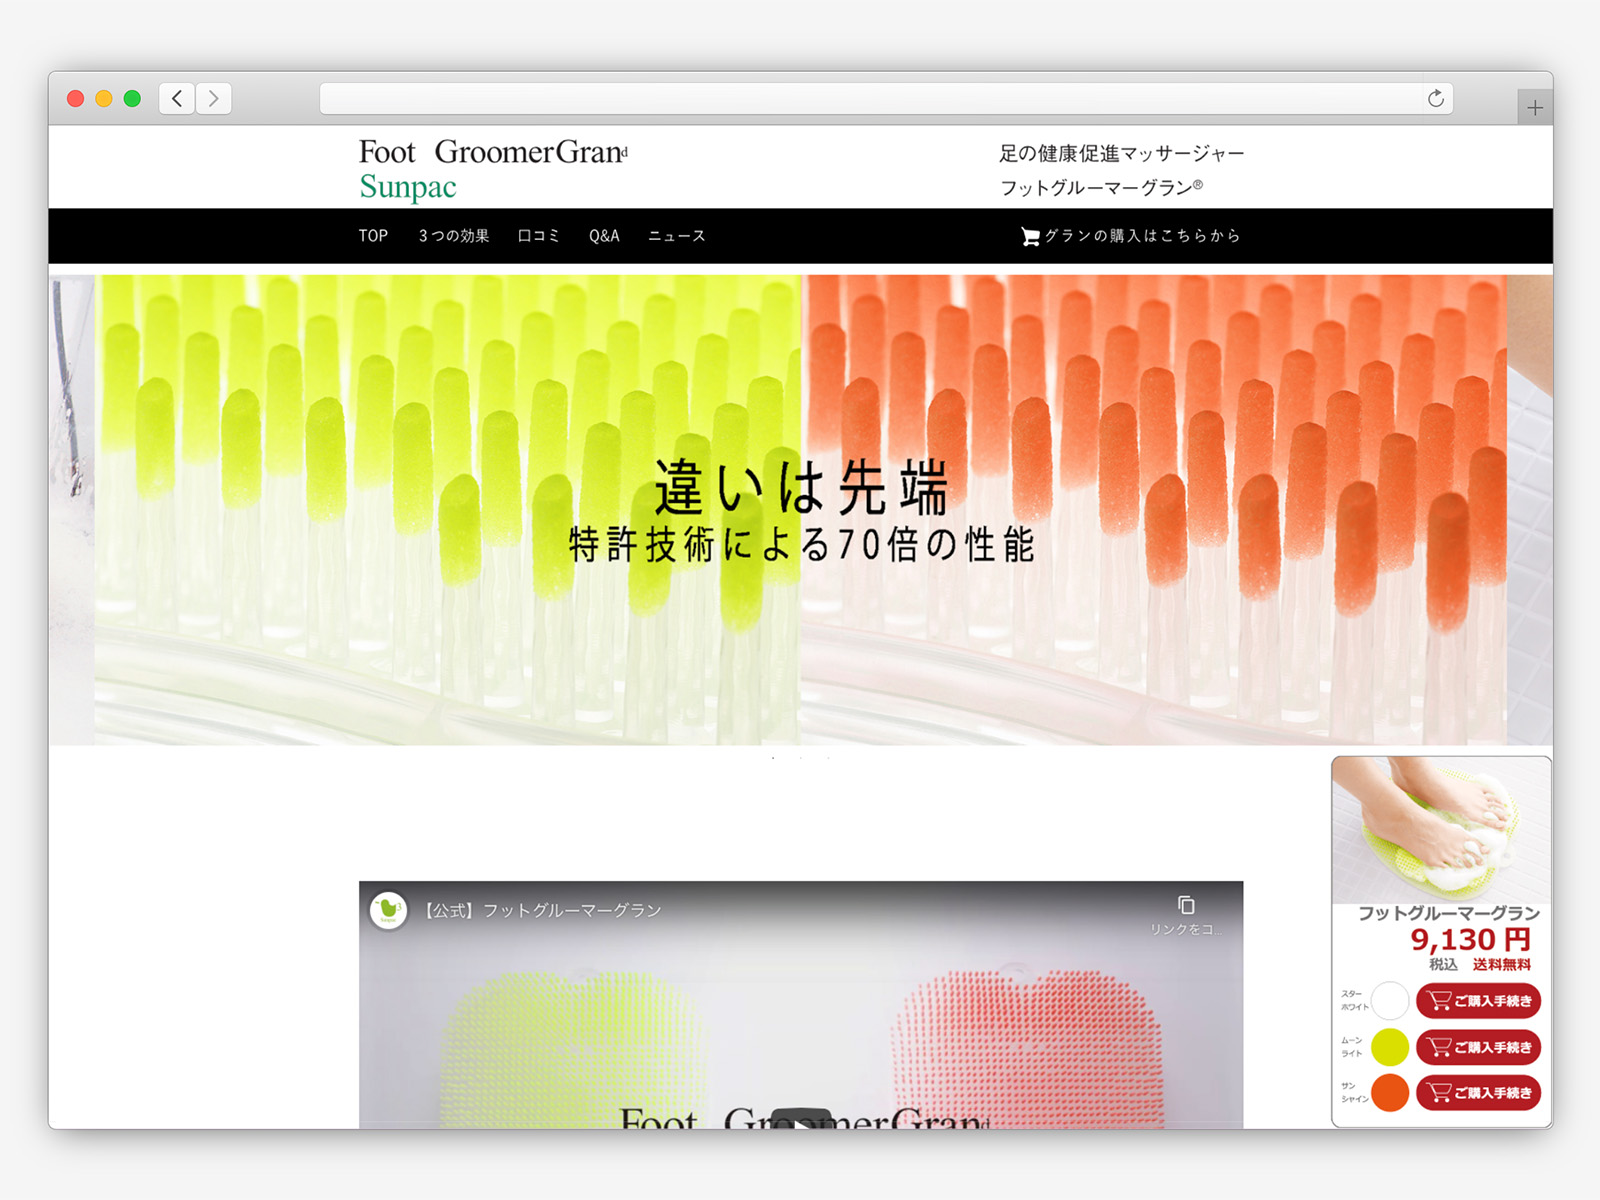Click the 送料無料 label

tap(1502, 965)
